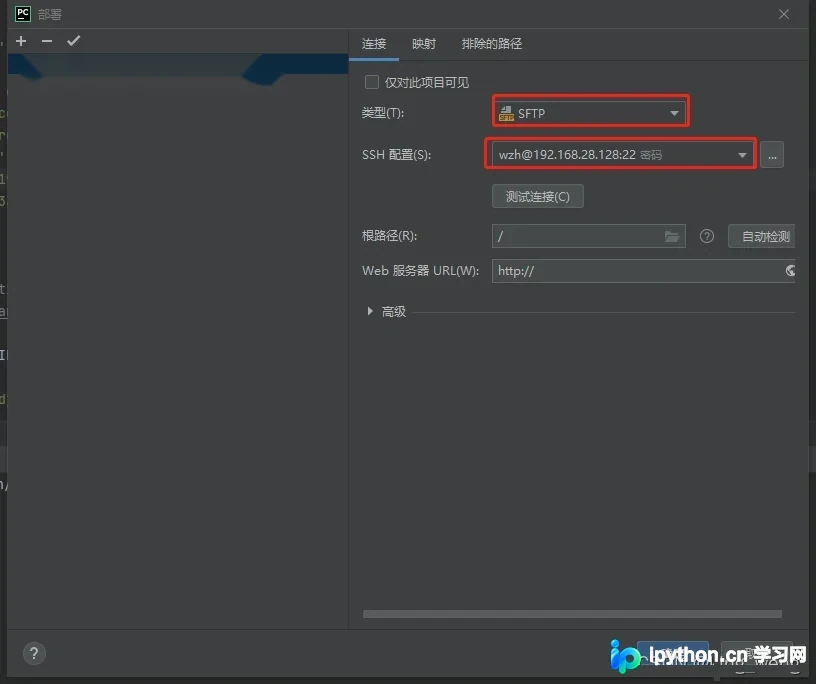Mark server as default with checkmark icon

click(73, 41)
